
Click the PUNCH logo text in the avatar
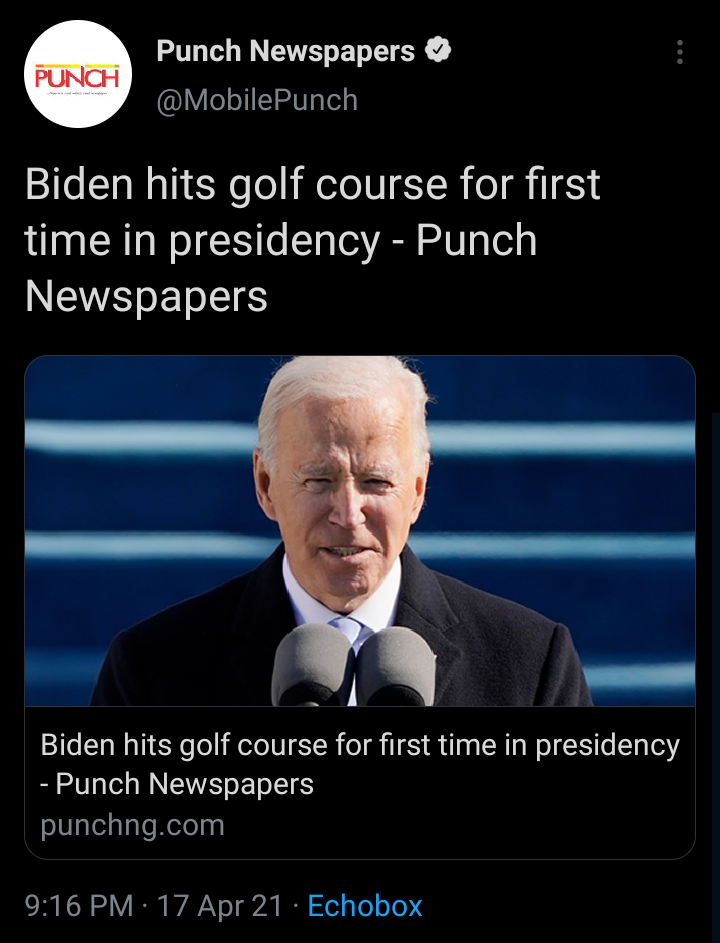click(77, 78)
